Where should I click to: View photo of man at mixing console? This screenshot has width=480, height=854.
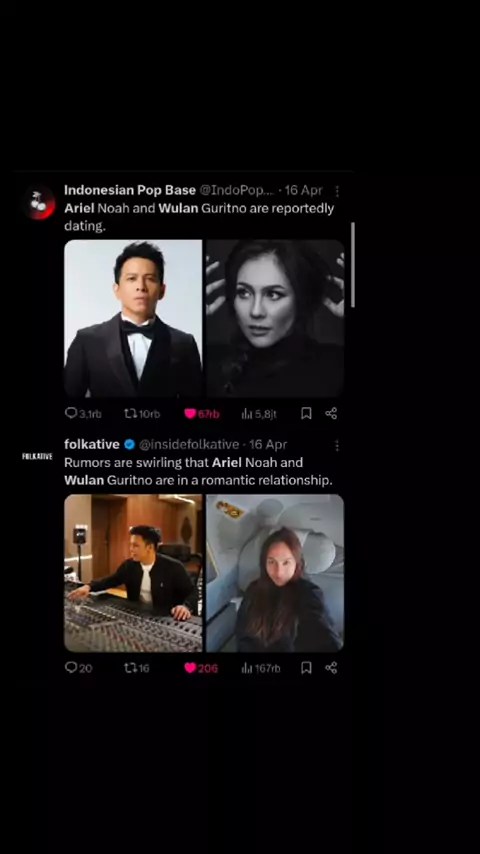coord(133,573)
